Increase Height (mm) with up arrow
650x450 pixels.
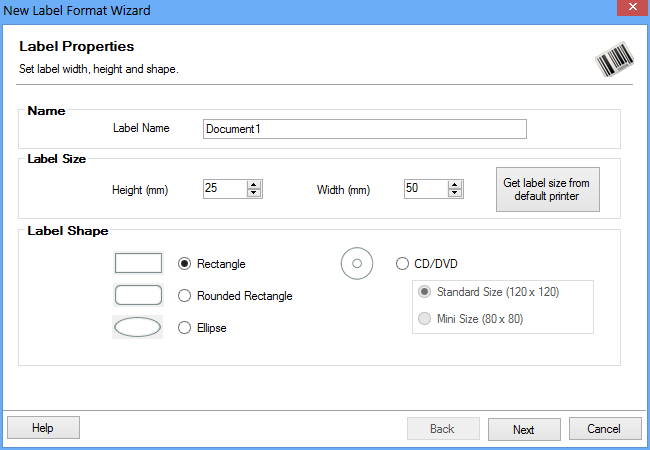254,184
